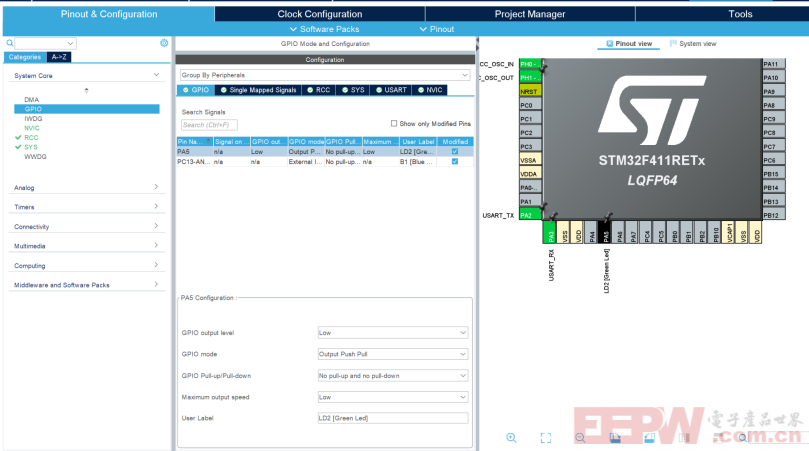Viewport: 809px width, 451px height.
Task: Open the Tools tab
Action: coord(740,14)
